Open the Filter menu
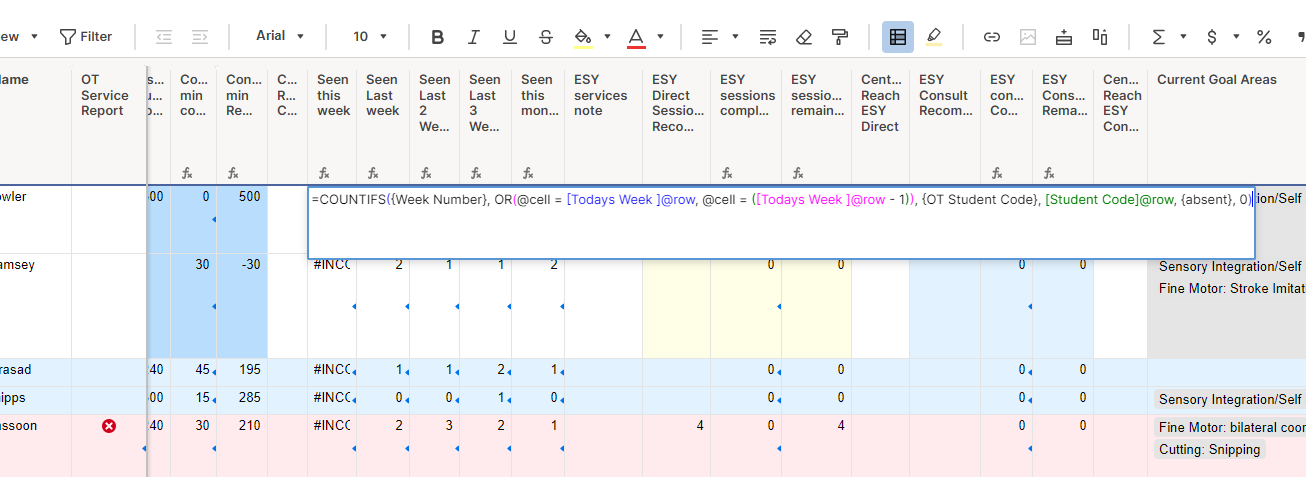 pos(85,37)
